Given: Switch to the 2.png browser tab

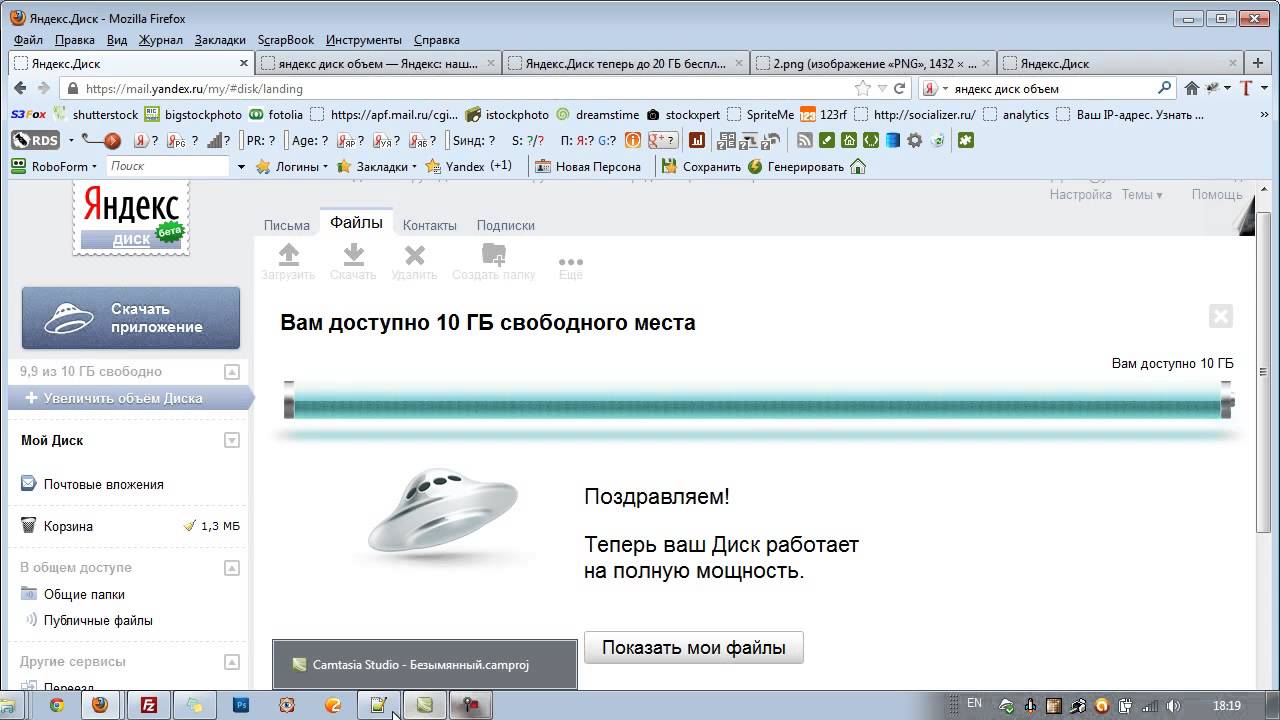Looking at the screenshot, I should [873, 63].
